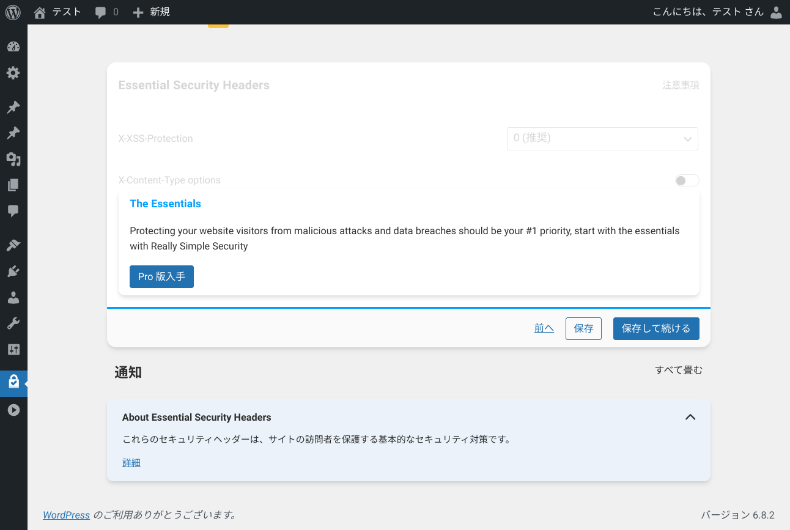Click the 前へ link
790x530 pixels.
click(x=544, y=328)
